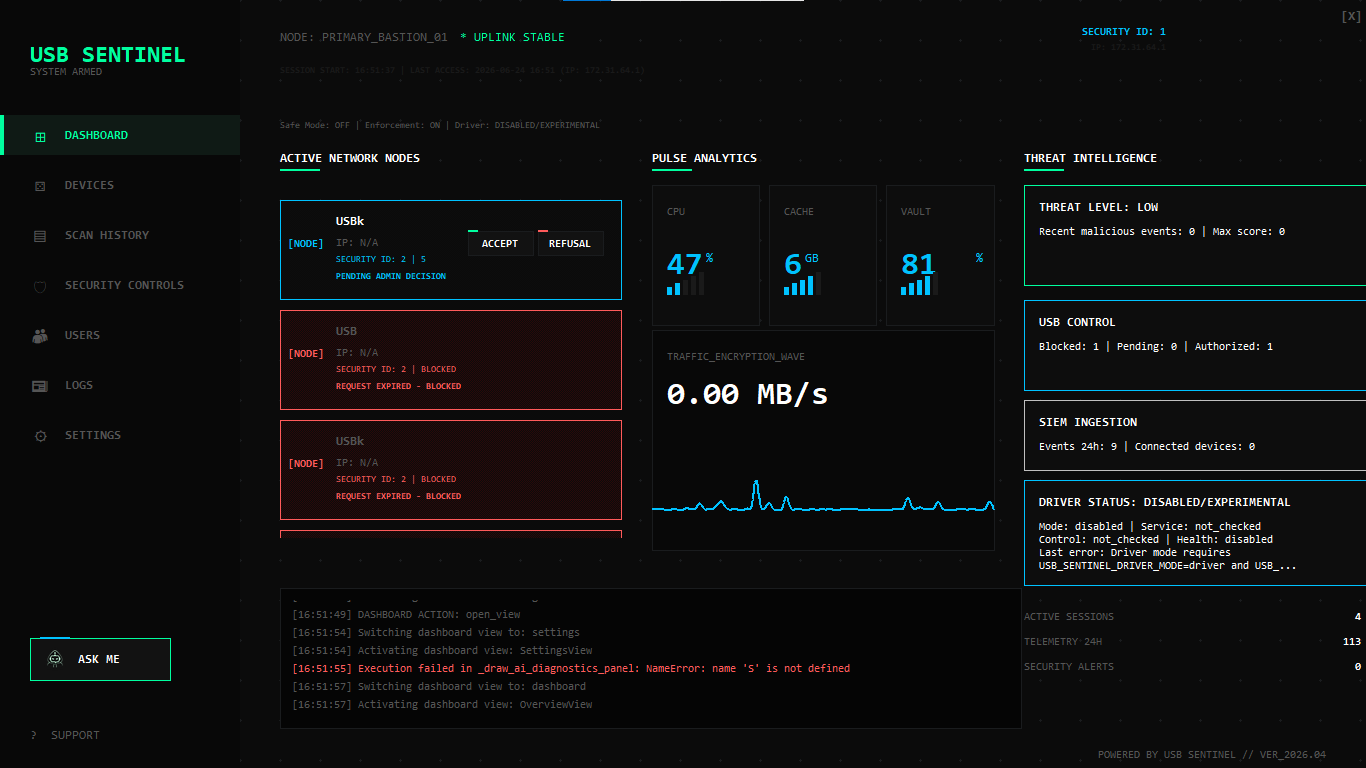Select the Security Controls shield icon
The image size is (1366, 768).
point(40,286)
